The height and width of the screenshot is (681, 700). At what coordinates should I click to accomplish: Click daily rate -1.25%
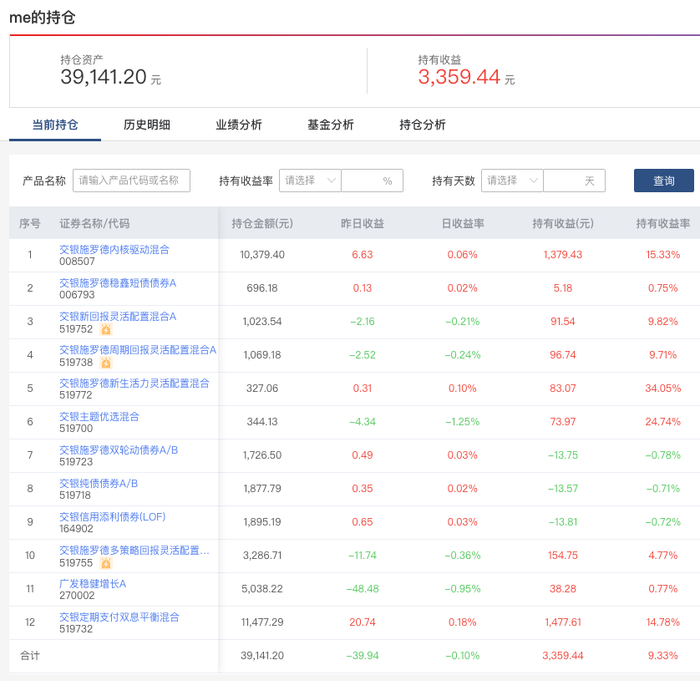pos(462,422)
